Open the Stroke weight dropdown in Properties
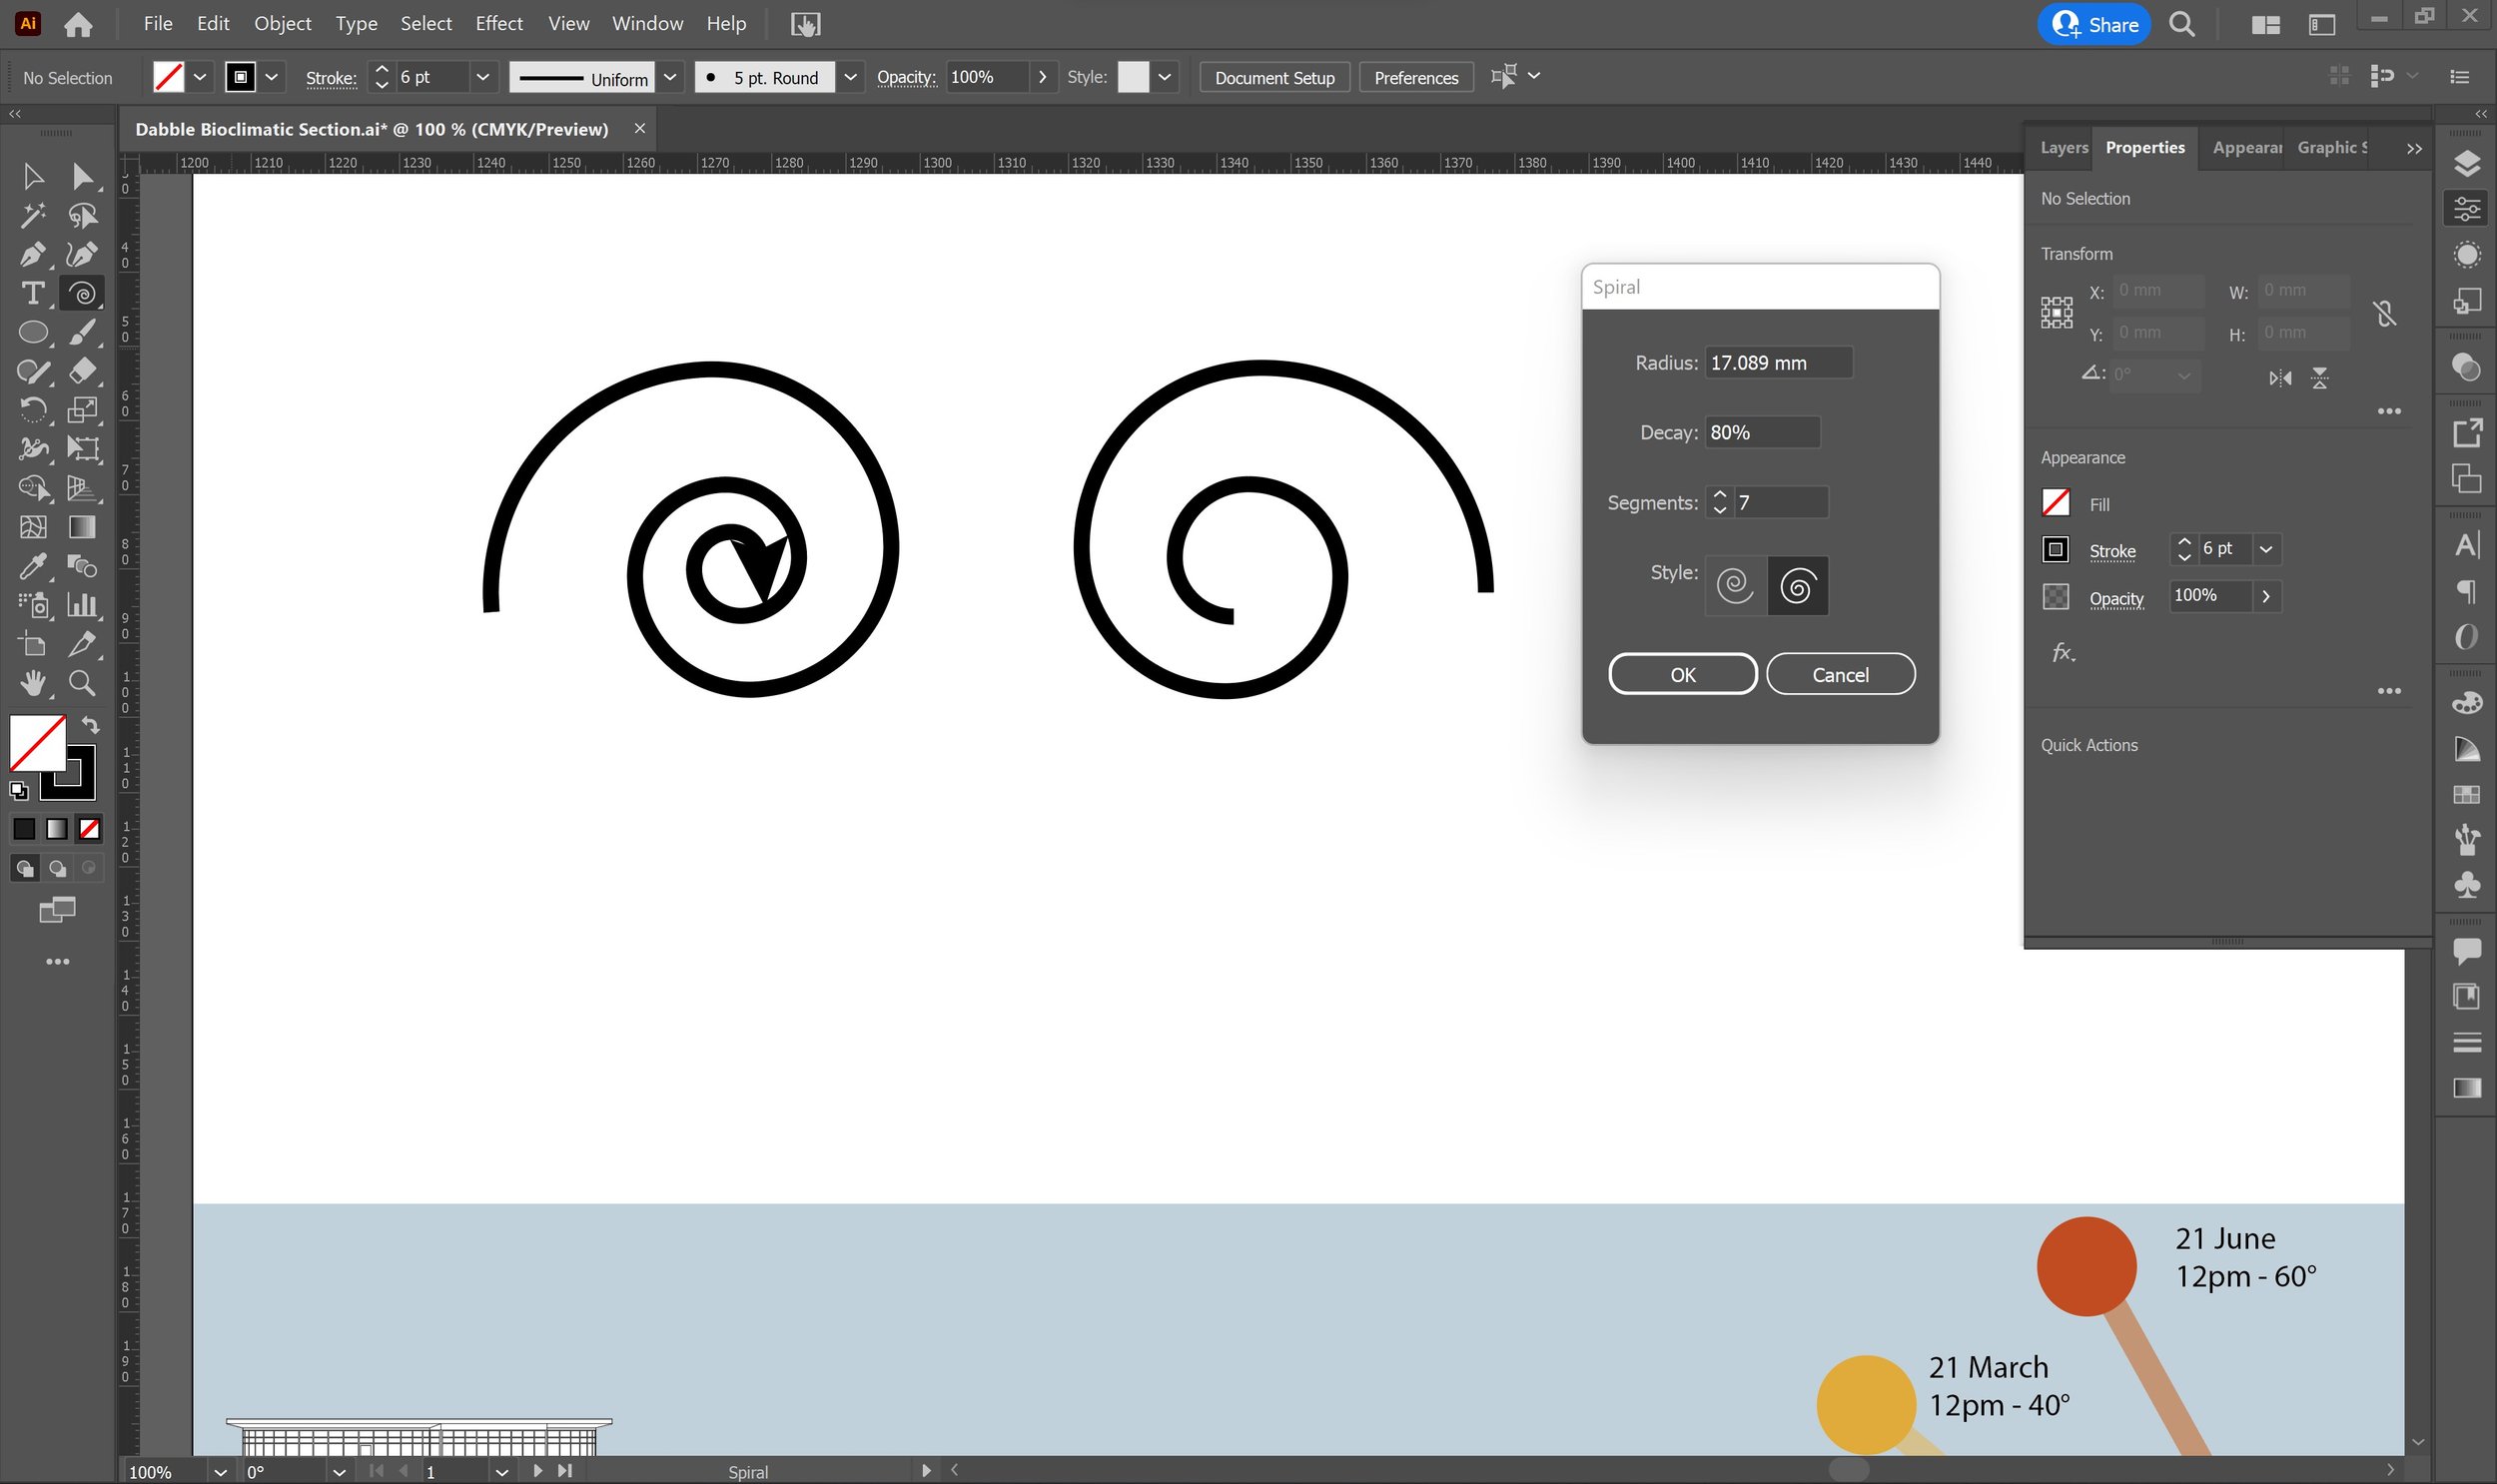 (2266, 549)
